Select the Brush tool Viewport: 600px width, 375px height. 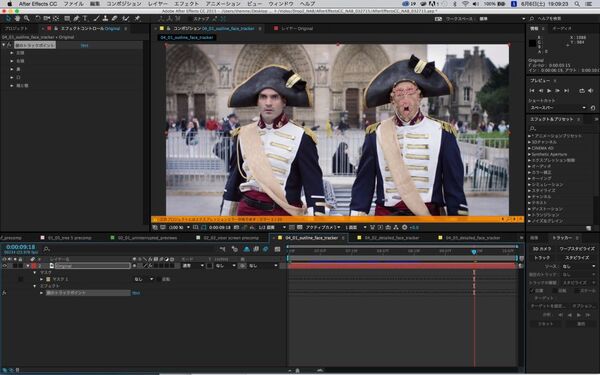pos(96,18)
